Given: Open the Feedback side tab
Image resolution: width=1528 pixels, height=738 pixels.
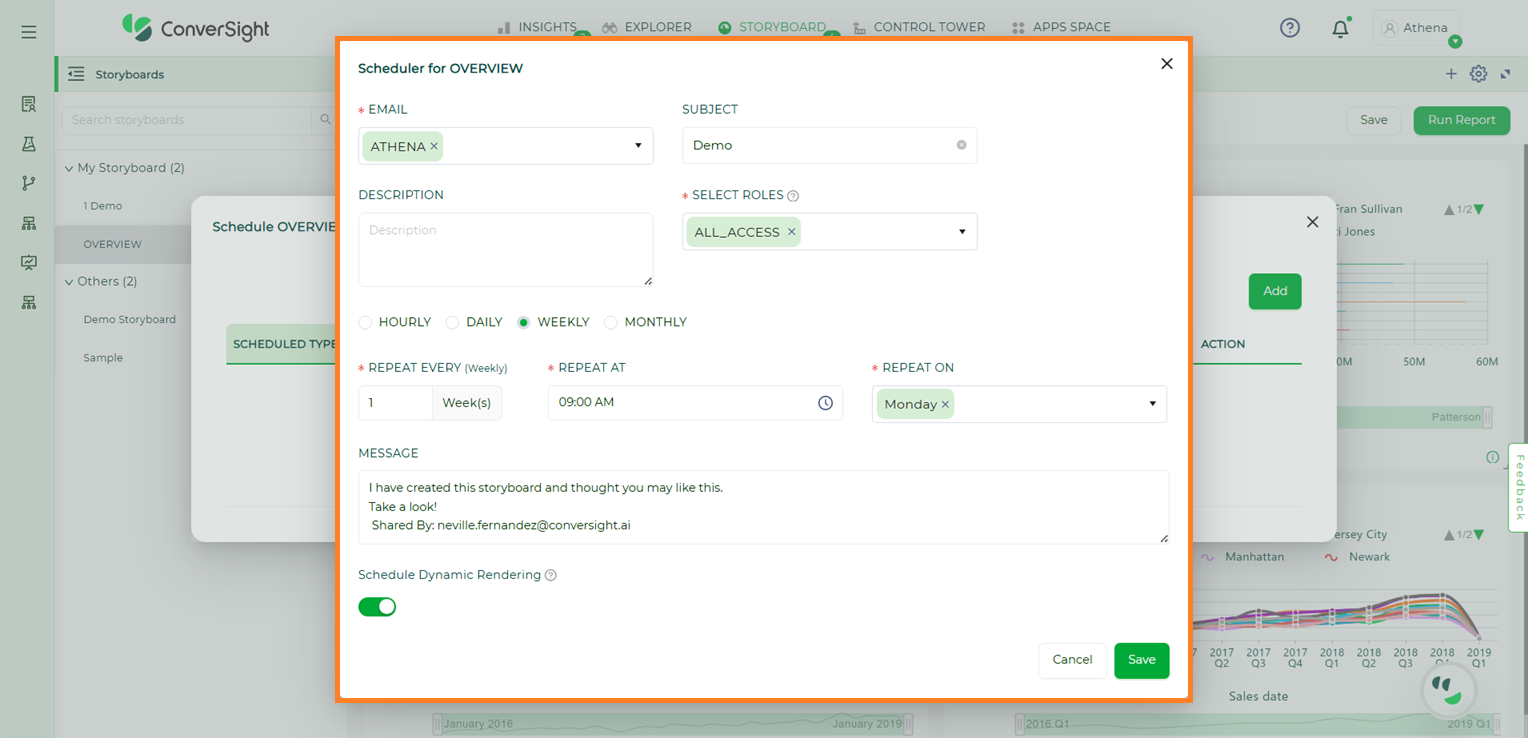Looking at the screenshot, I should [x=1518, y=487].
